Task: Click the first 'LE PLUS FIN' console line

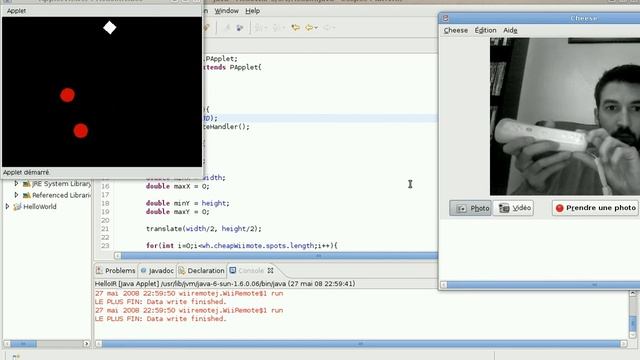Action: (x=160, y=302)
